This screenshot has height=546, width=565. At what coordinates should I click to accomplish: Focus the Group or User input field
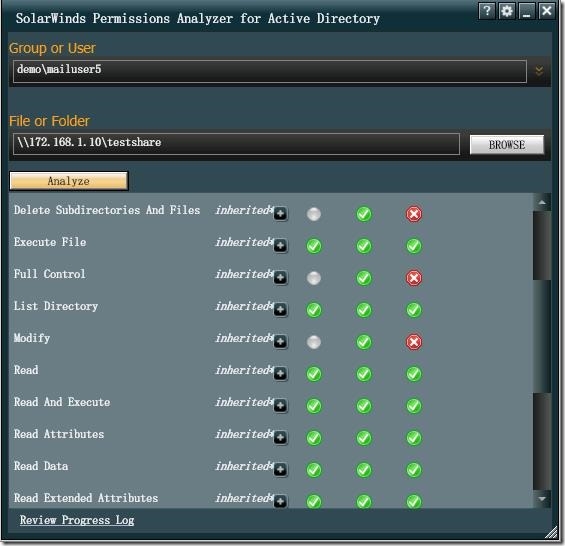click(270, 71)
